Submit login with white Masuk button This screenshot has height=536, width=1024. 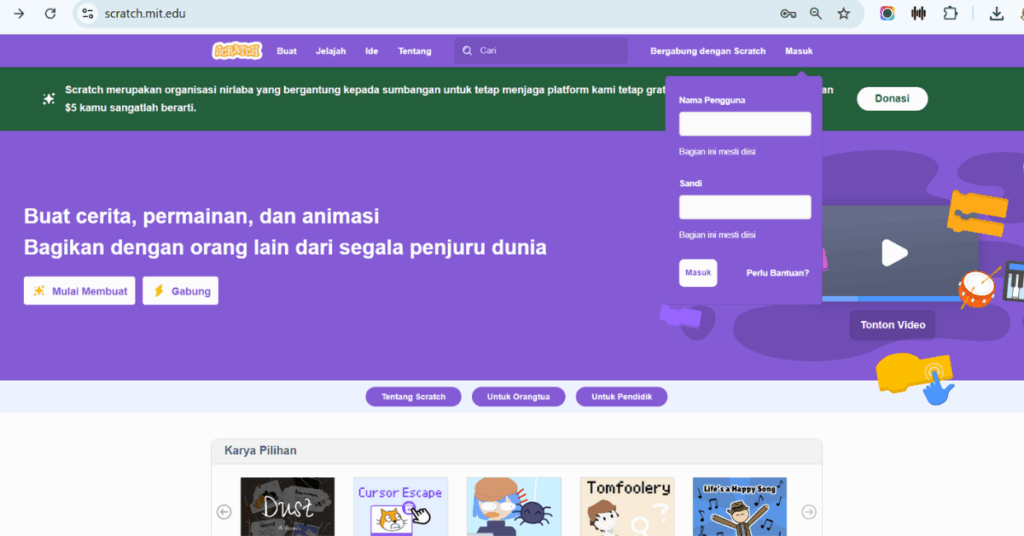[698, 273]
